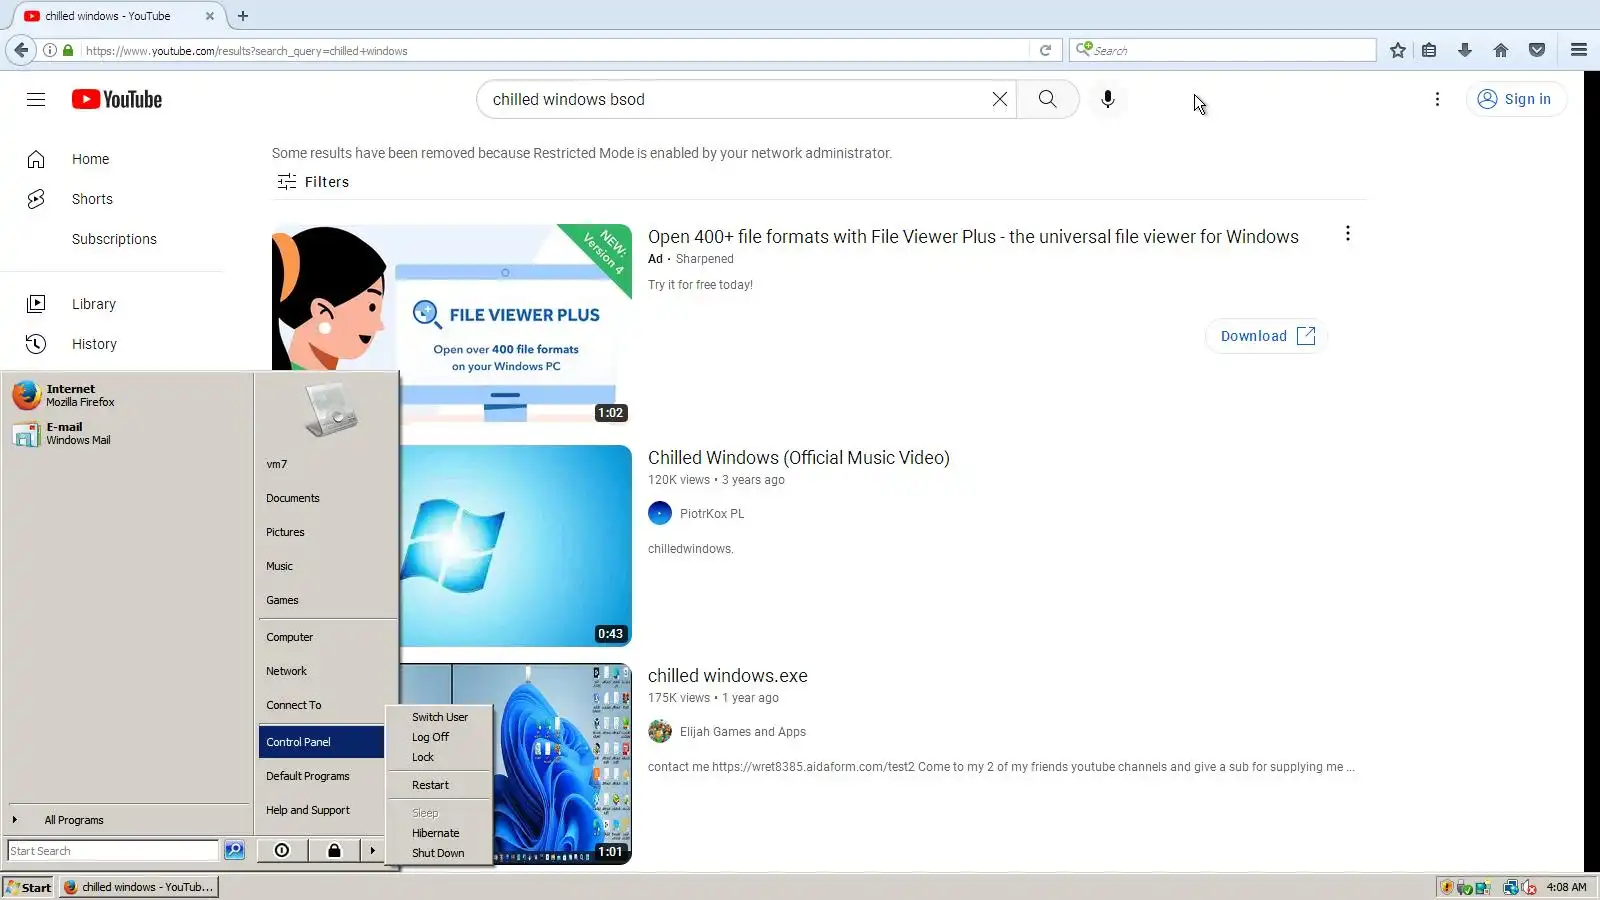Show bookmarks list in Firefox toolbar
The image size is (1600, 900).
[x=1429, y=50]
